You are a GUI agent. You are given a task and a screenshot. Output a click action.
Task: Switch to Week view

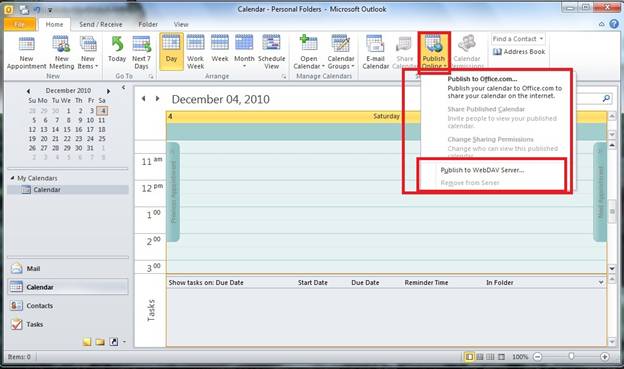220,49
